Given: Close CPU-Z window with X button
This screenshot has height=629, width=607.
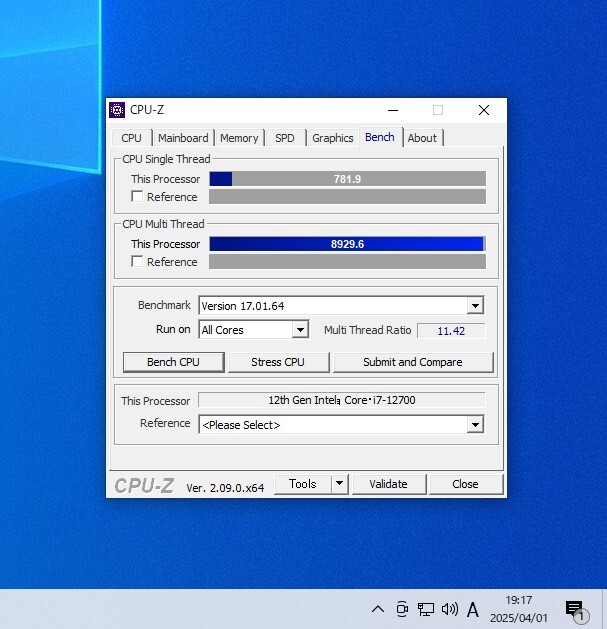Looking at the screenshot, I should pos(483,110).
